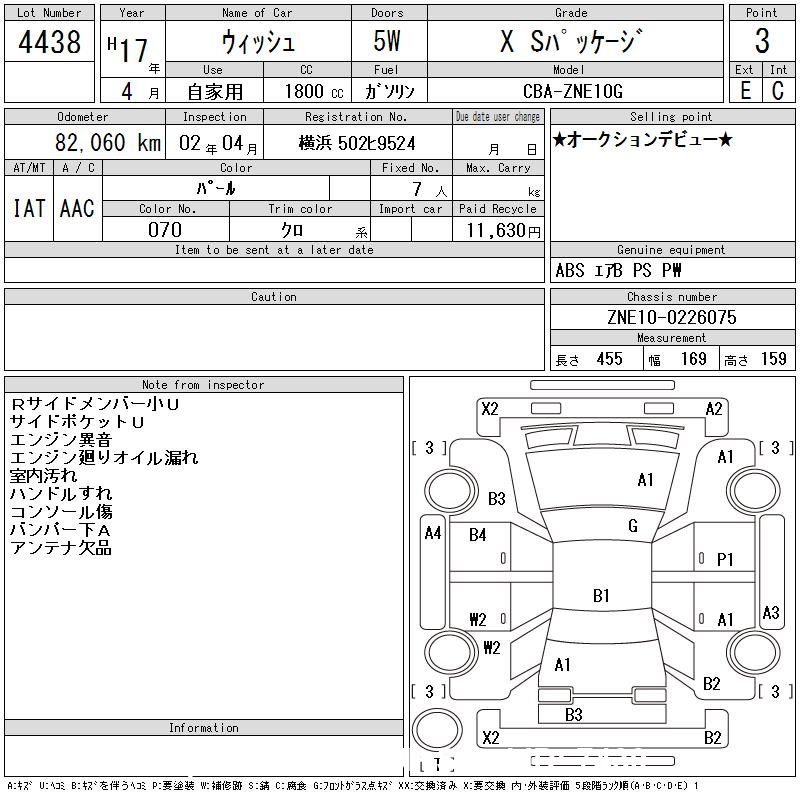Select note コンソール傷

[61, 512]
